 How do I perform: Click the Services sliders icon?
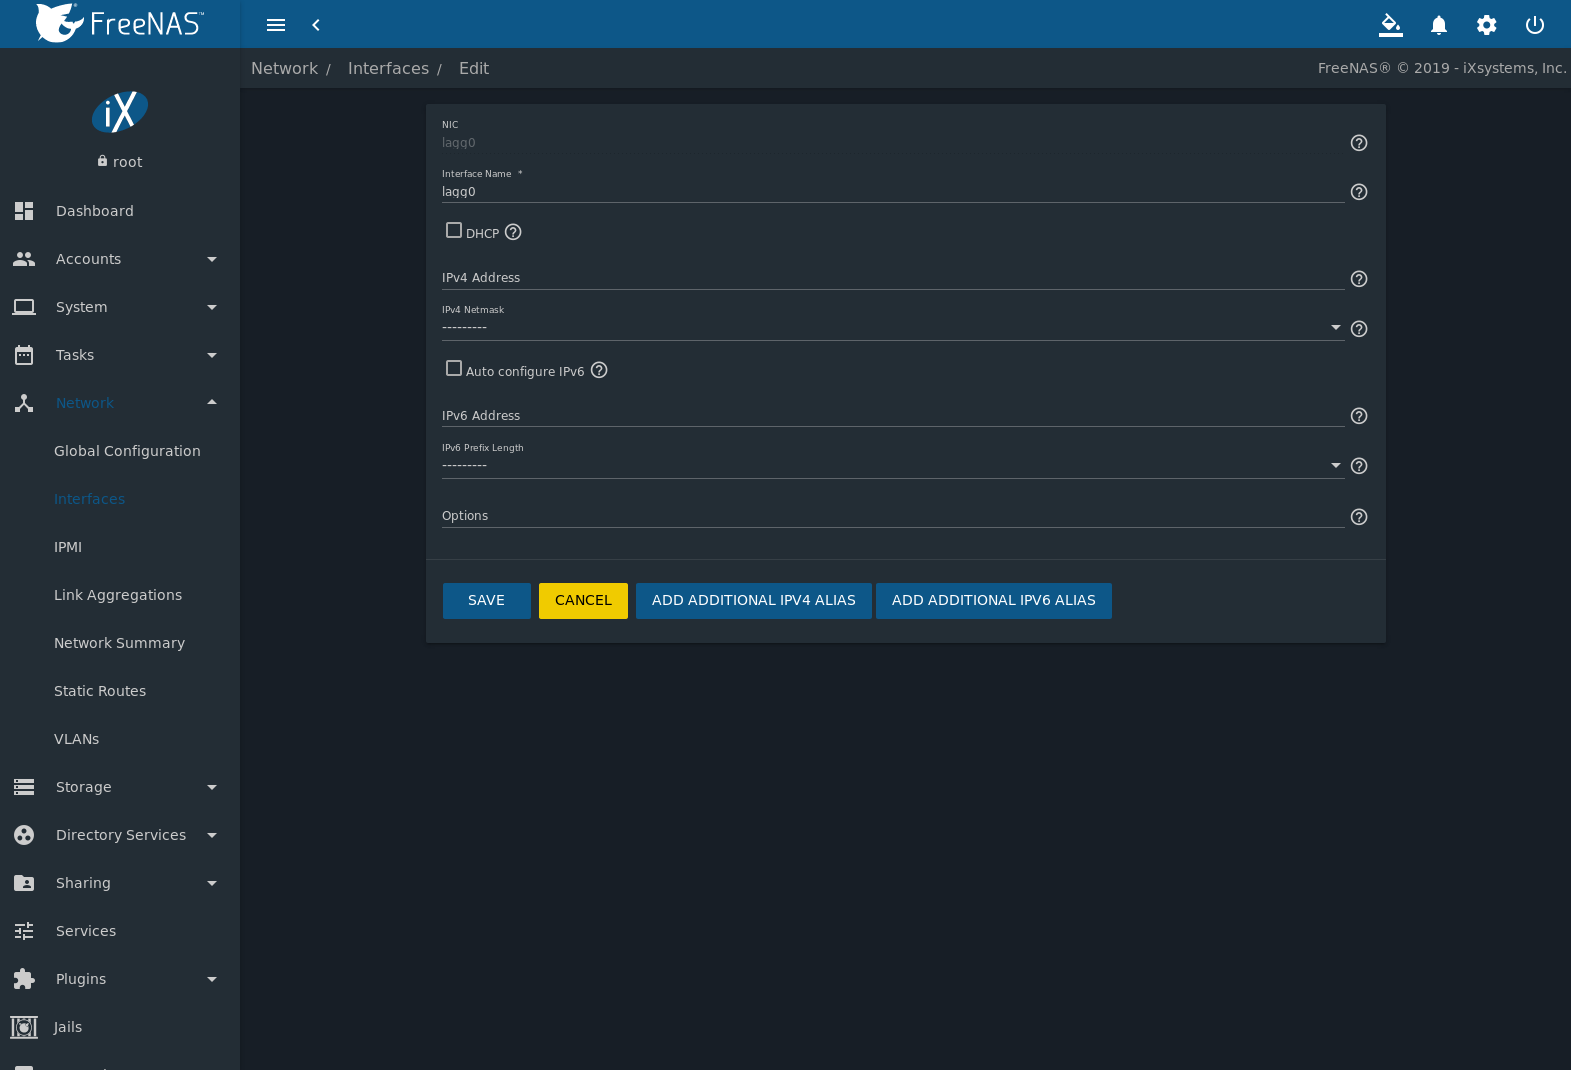24,931
